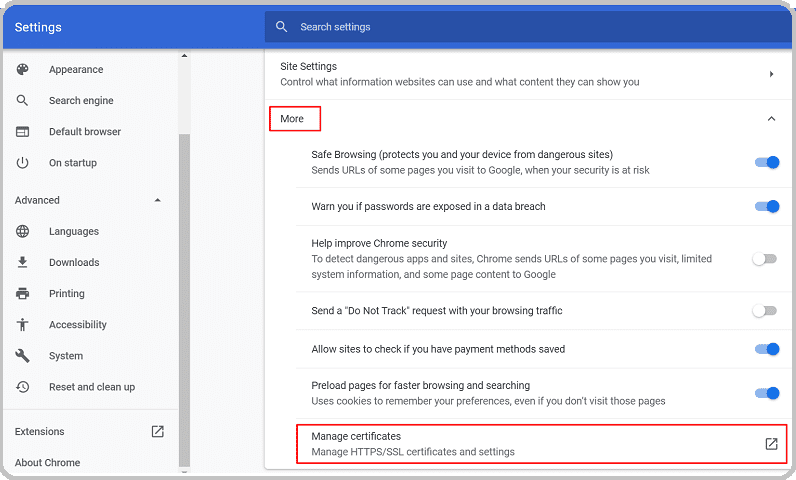
Task: Open Manage certificates row
Action: click(x=542, y=444)
